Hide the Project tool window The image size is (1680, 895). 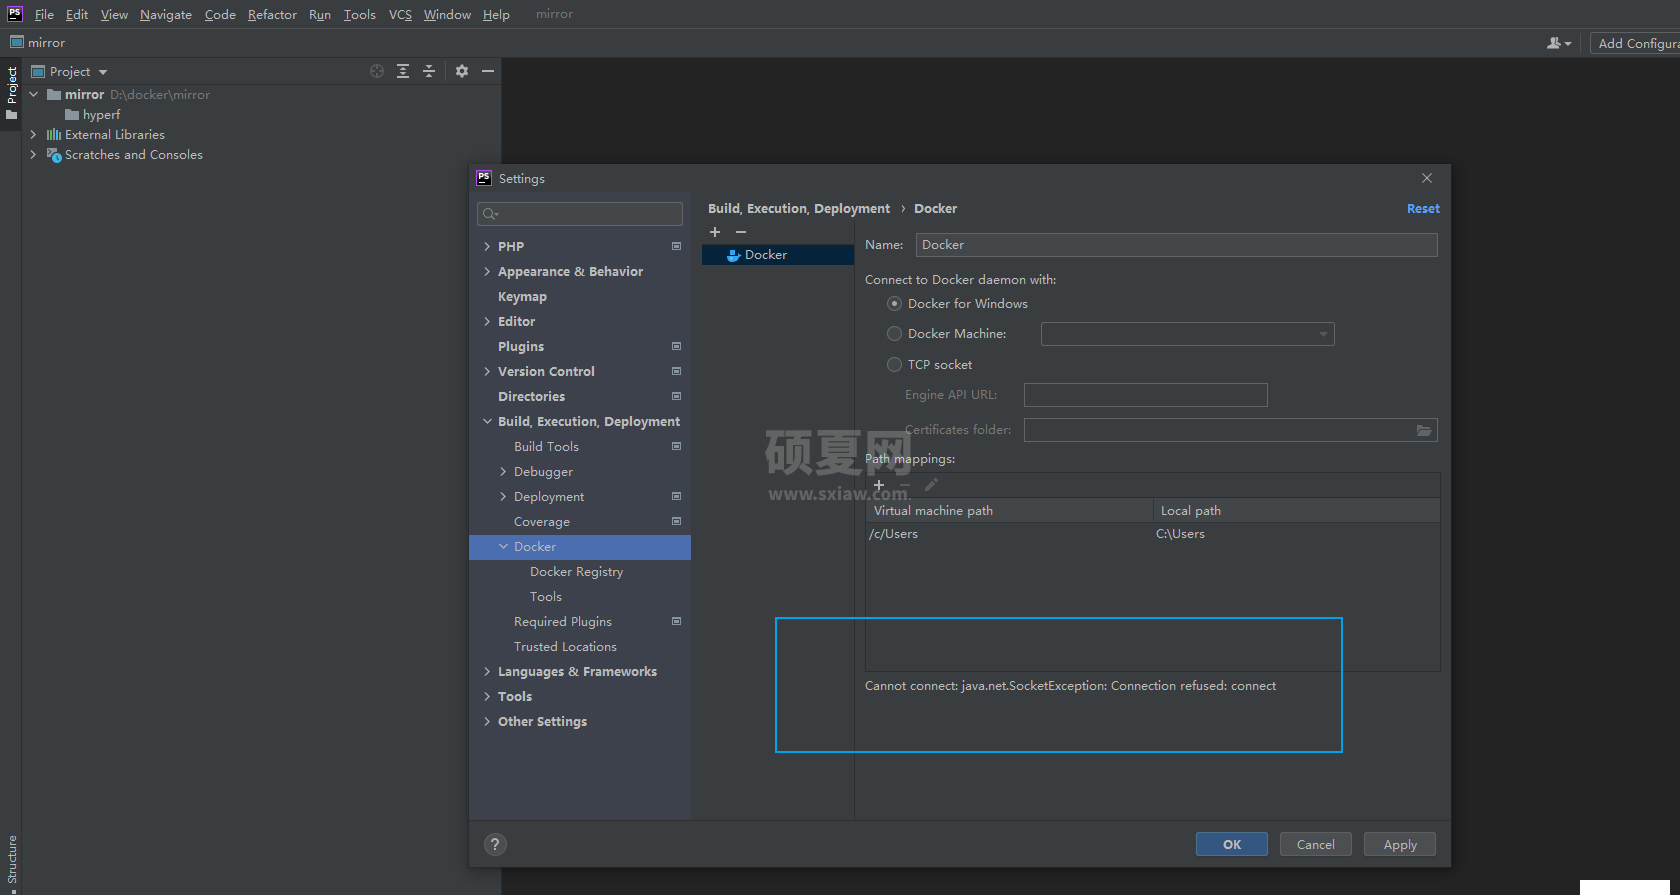pyautogui.click(x=488, y=71)
